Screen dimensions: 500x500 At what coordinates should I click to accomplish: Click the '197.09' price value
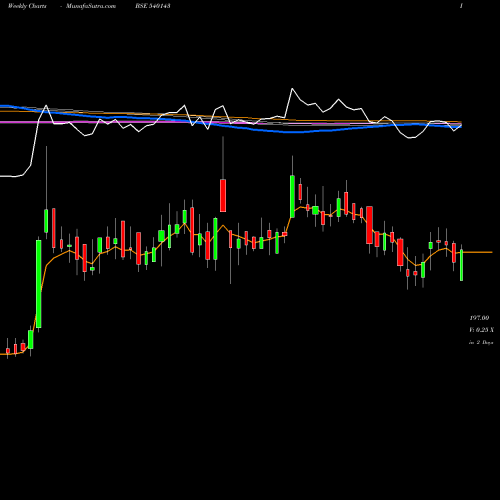[479, 318]
